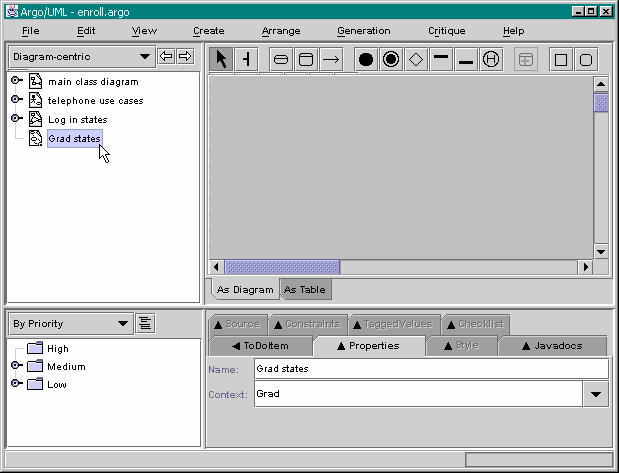Select the Fork bar tool
The image size is (619, 473).
point(441,60)
